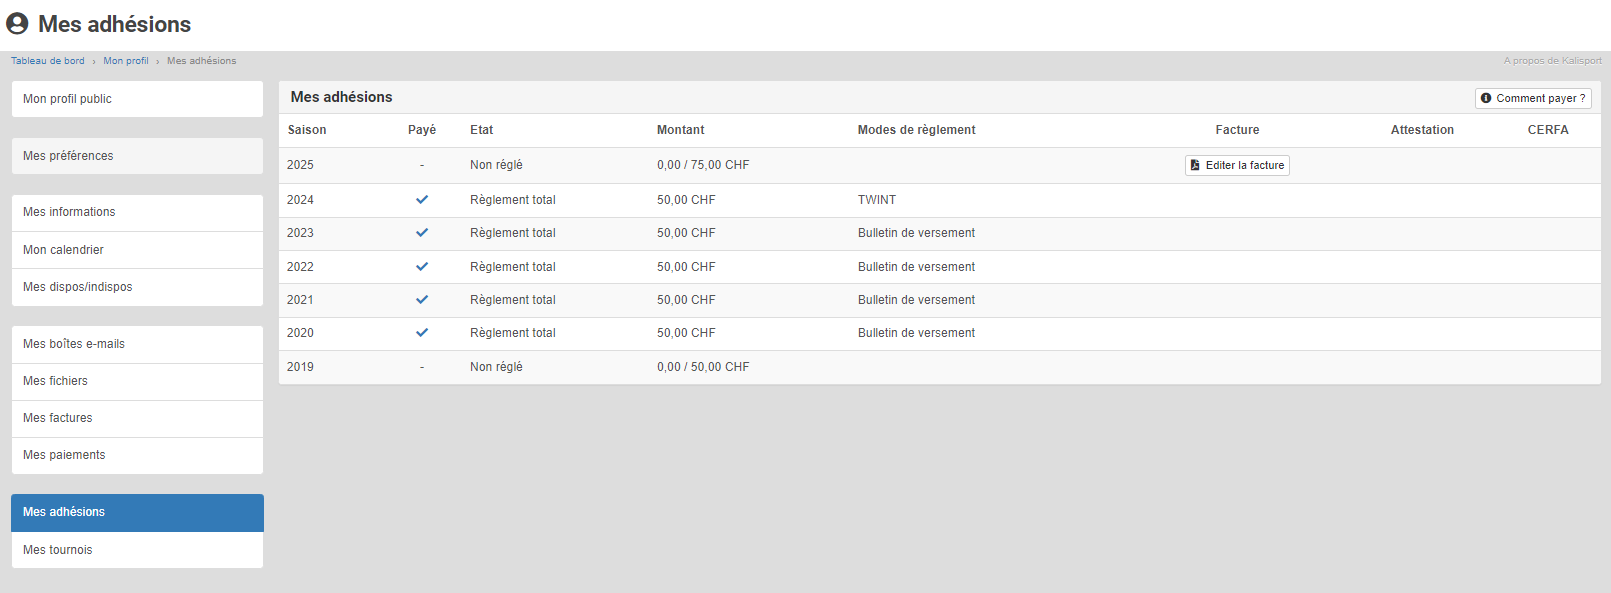The image size is (1611, 593).
Task: Click the info icon in Comment payer
Action: pyautogui.click(x=1486, y=98)
